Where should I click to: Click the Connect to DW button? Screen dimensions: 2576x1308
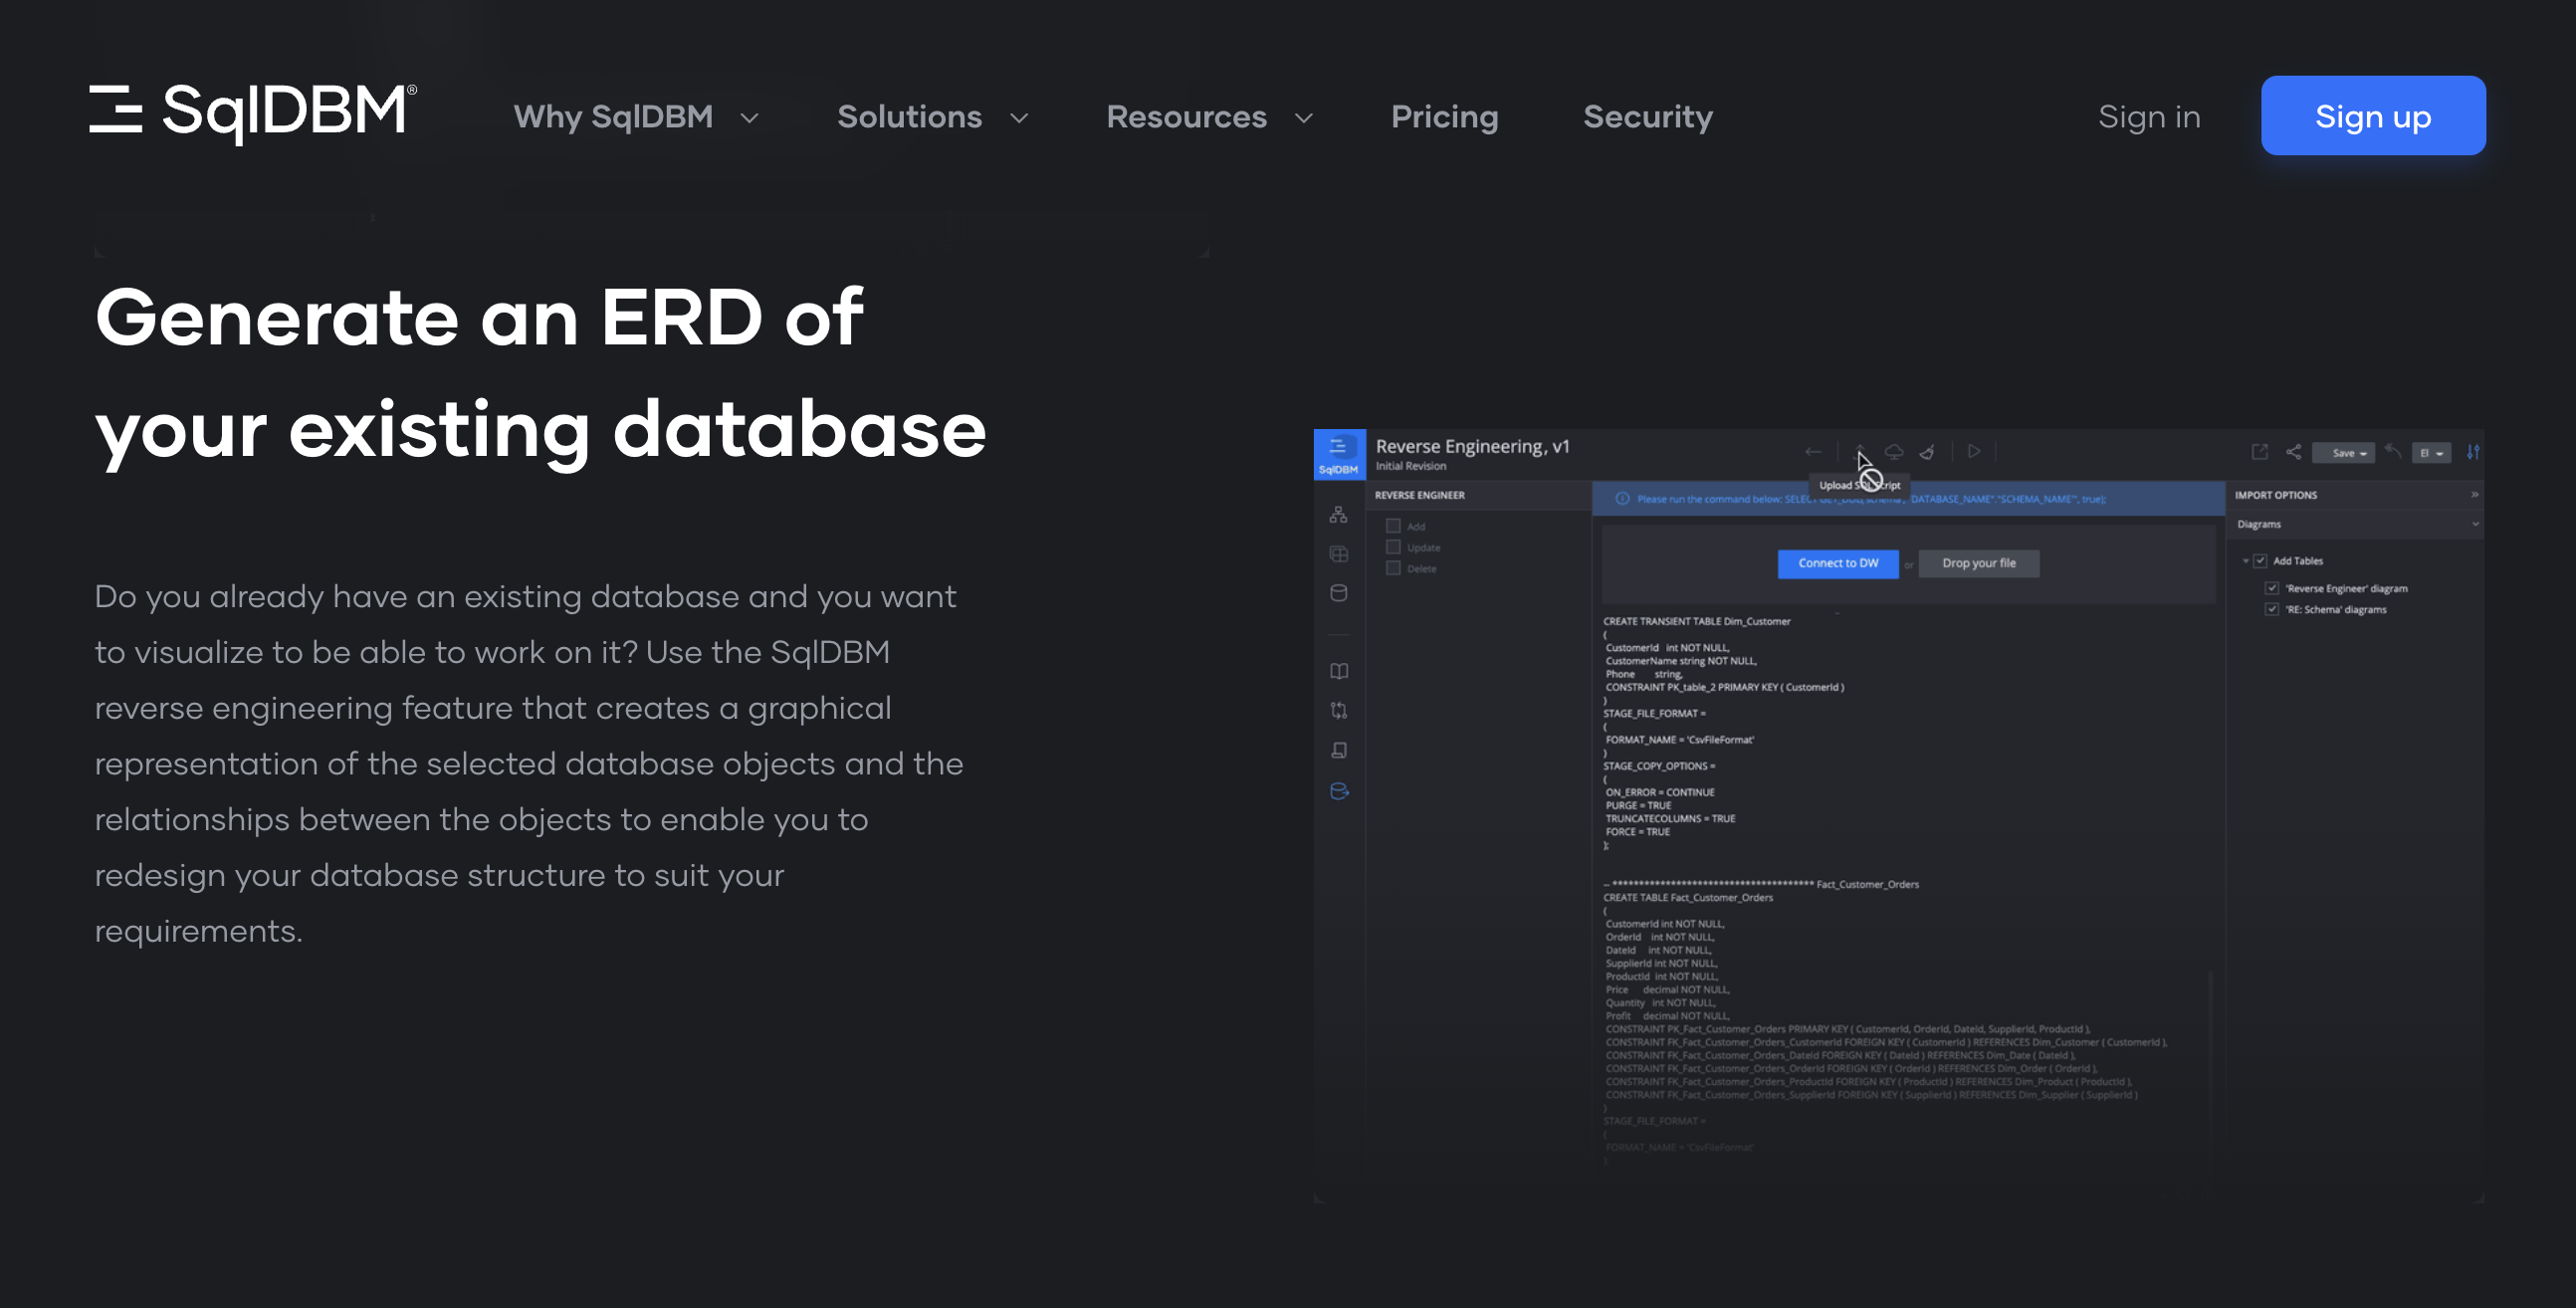(x=1838, y=563)
